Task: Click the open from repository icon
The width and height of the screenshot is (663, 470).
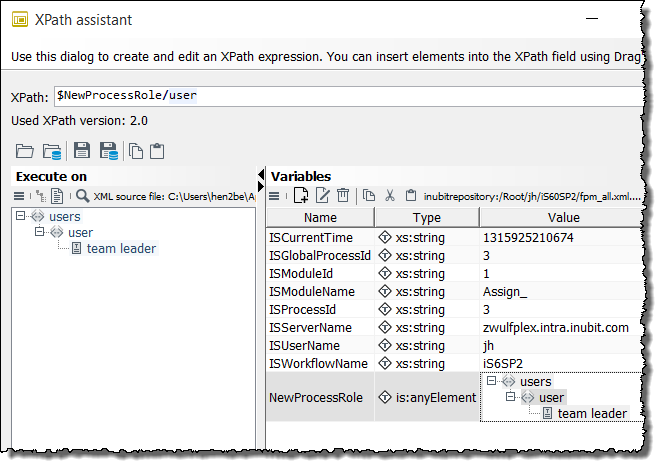Action: [51, 151]
